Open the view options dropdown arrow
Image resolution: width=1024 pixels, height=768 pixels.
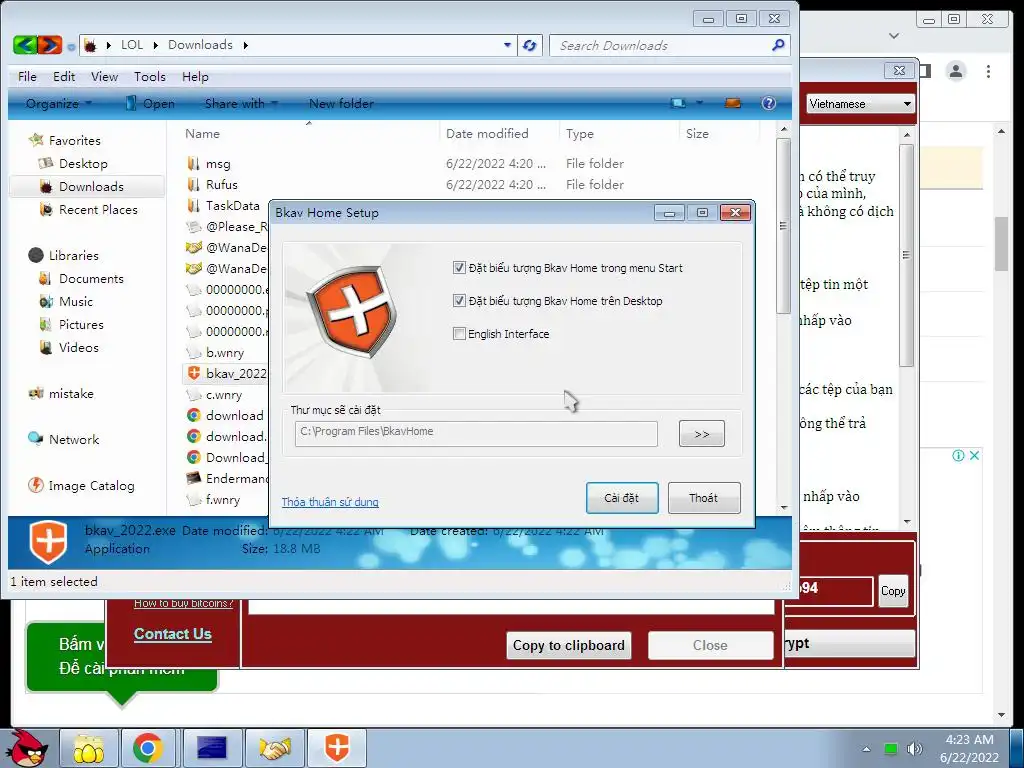pos(699,103)
